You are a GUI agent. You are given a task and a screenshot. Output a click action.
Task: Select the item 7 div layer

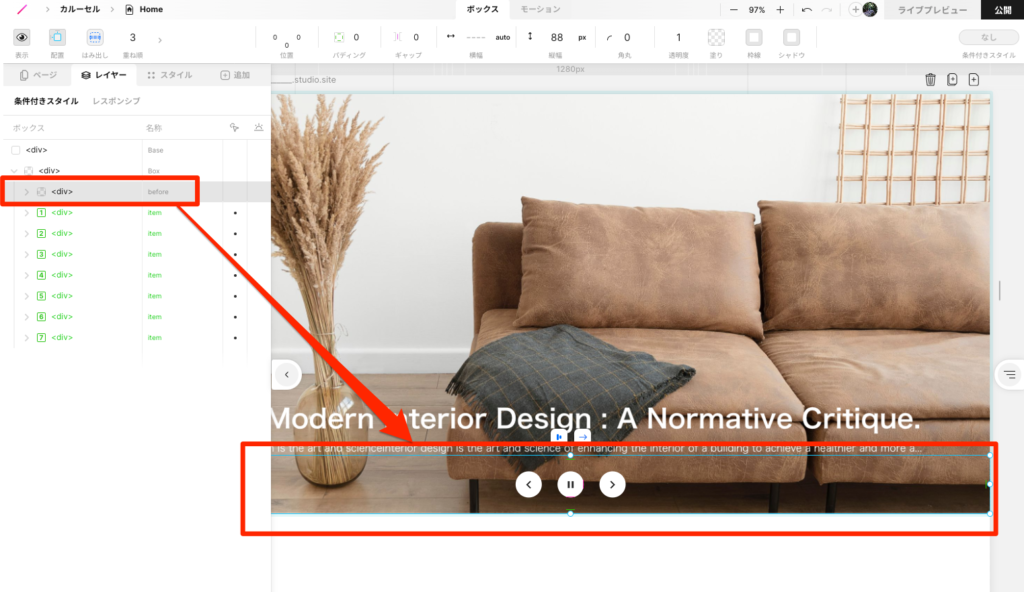[137, 338]
